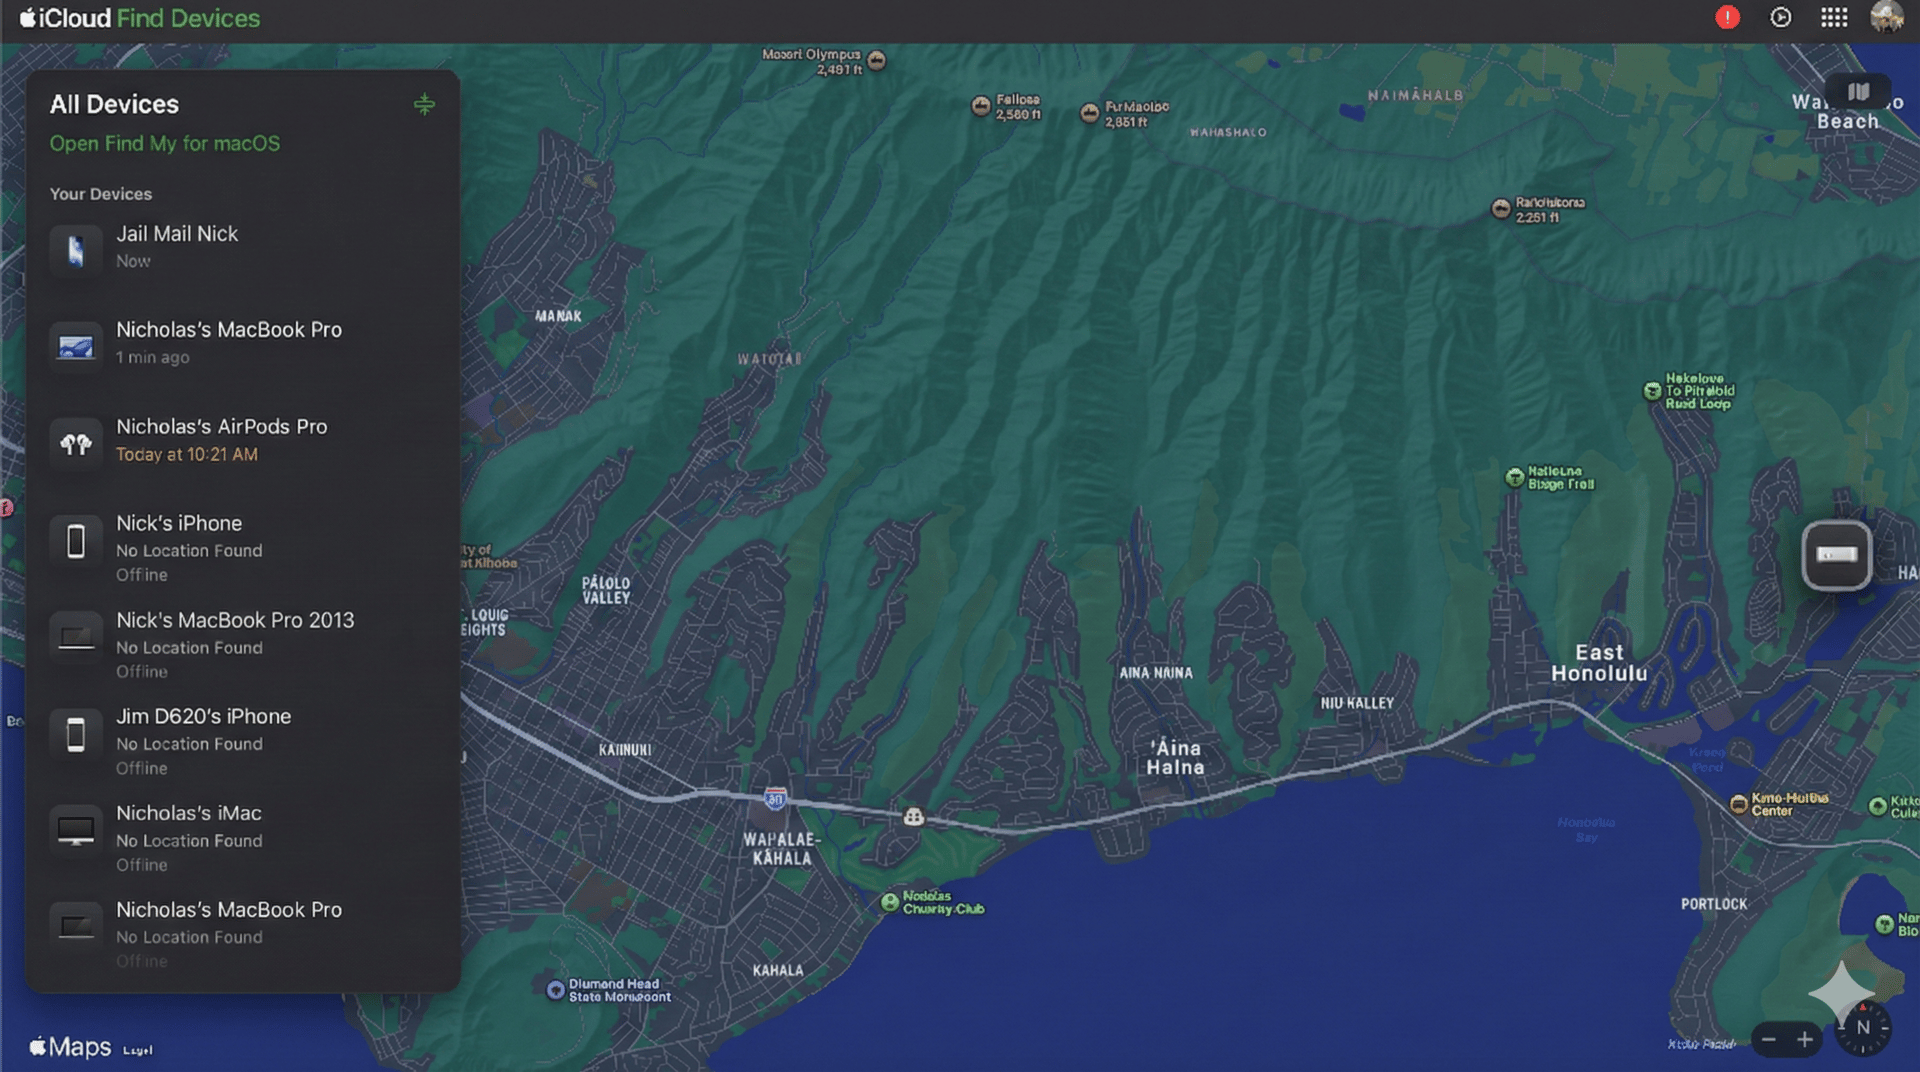Viewport: 1920px width, 1072px height.
Task: Select Nicholas's iMac row
Action: pyautogui.click(x=242, y=836)
